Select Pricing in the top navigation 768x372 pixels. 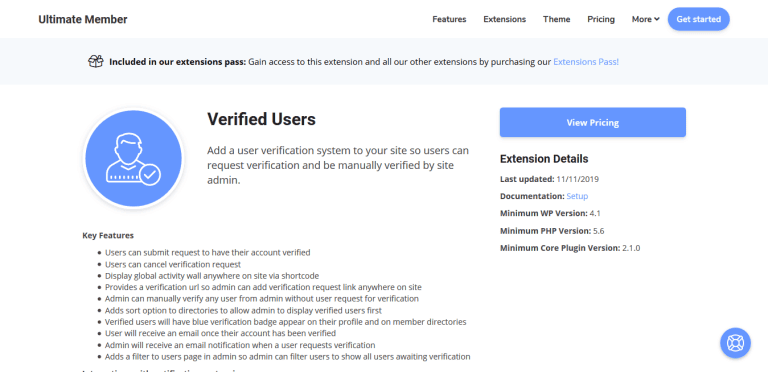(x=601, y=19)
